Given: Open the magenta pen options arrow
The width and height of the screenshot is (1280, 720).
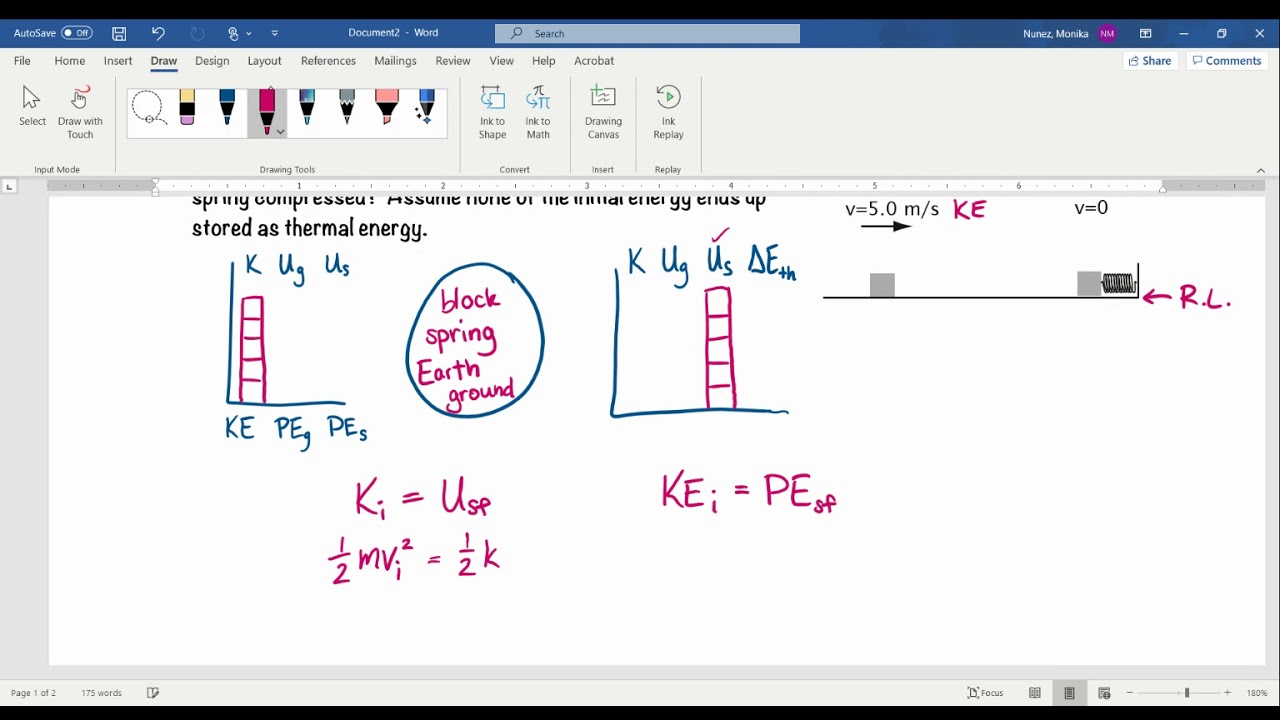Looking at the screenshot, I should pos(280,131).
